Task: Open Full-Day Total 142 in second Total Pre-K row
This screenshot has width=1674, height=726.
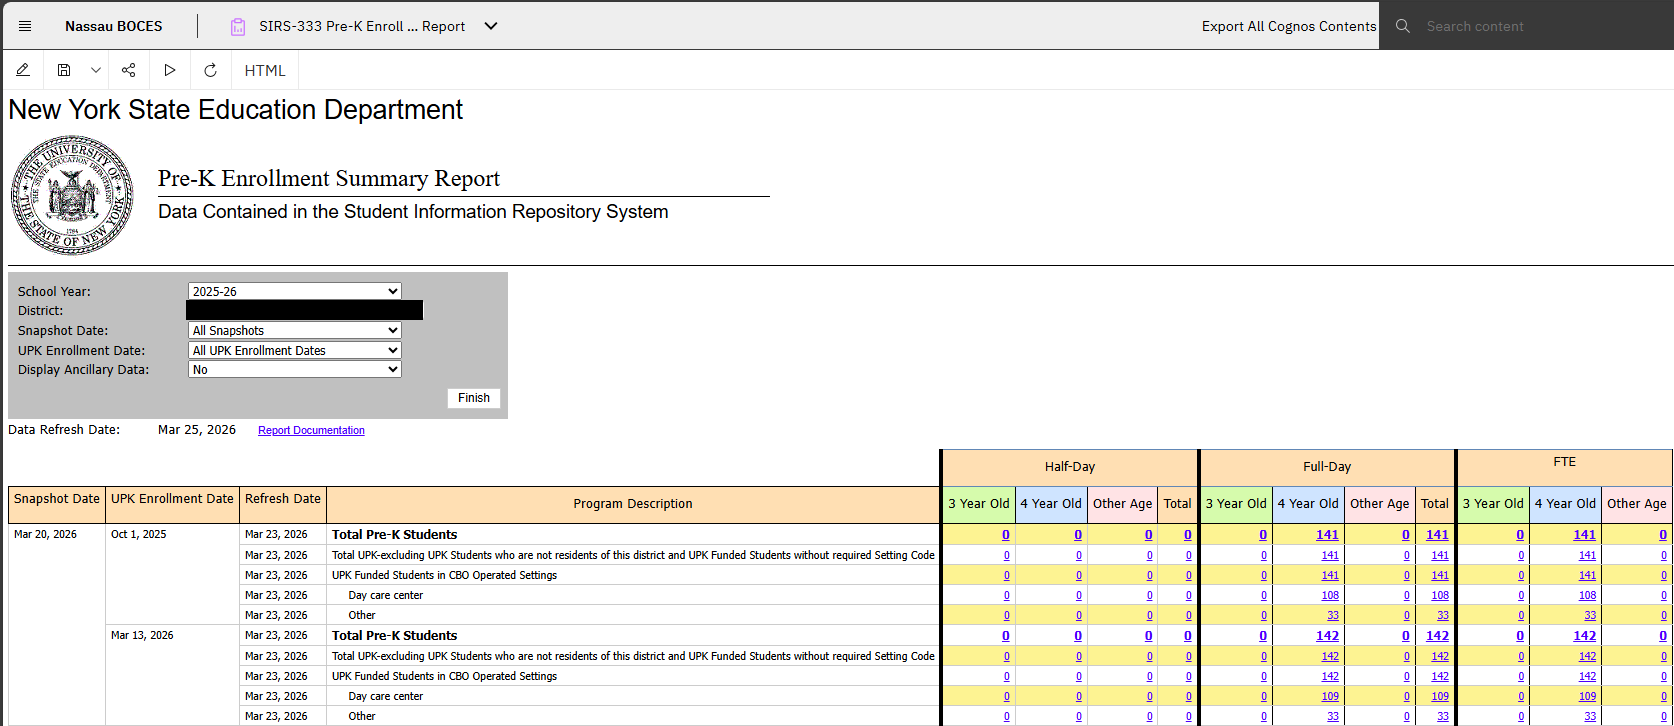Action: pyautogui.click(x=1437, y=636)
